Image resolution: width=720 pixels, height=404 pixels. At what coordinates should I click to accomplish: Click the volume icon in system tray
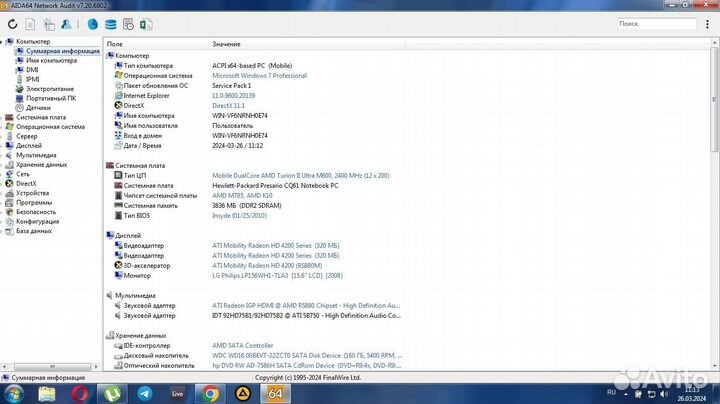(664, 394)
